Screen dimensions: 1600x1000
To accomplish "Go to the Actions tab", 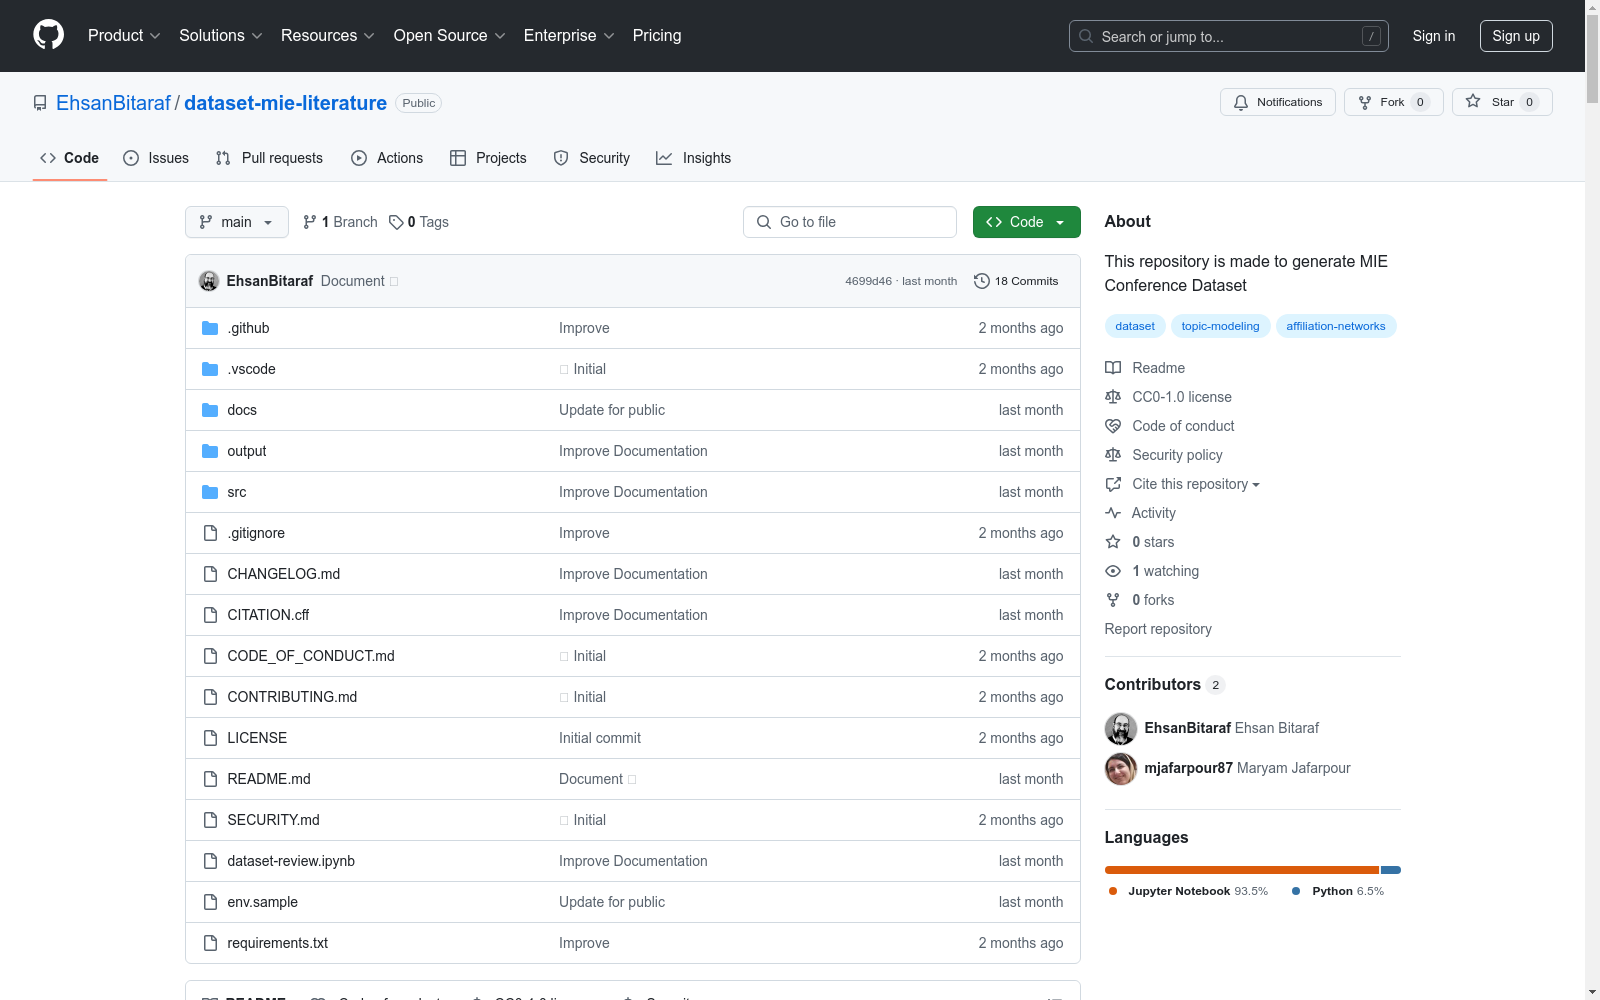I will pos(387,158).
